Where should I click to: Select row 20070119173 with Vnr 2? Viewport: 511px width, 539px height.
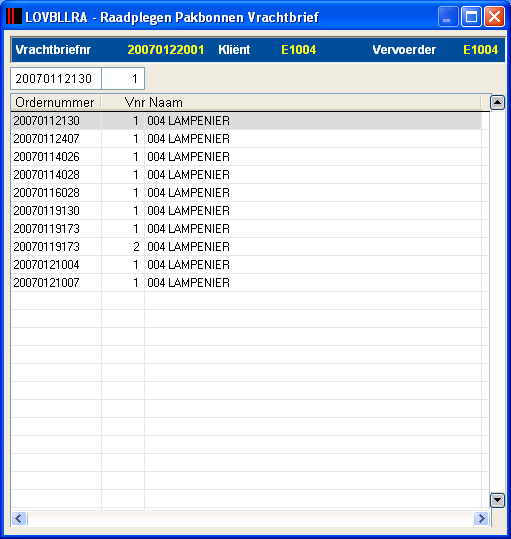[x=246, y=247]
